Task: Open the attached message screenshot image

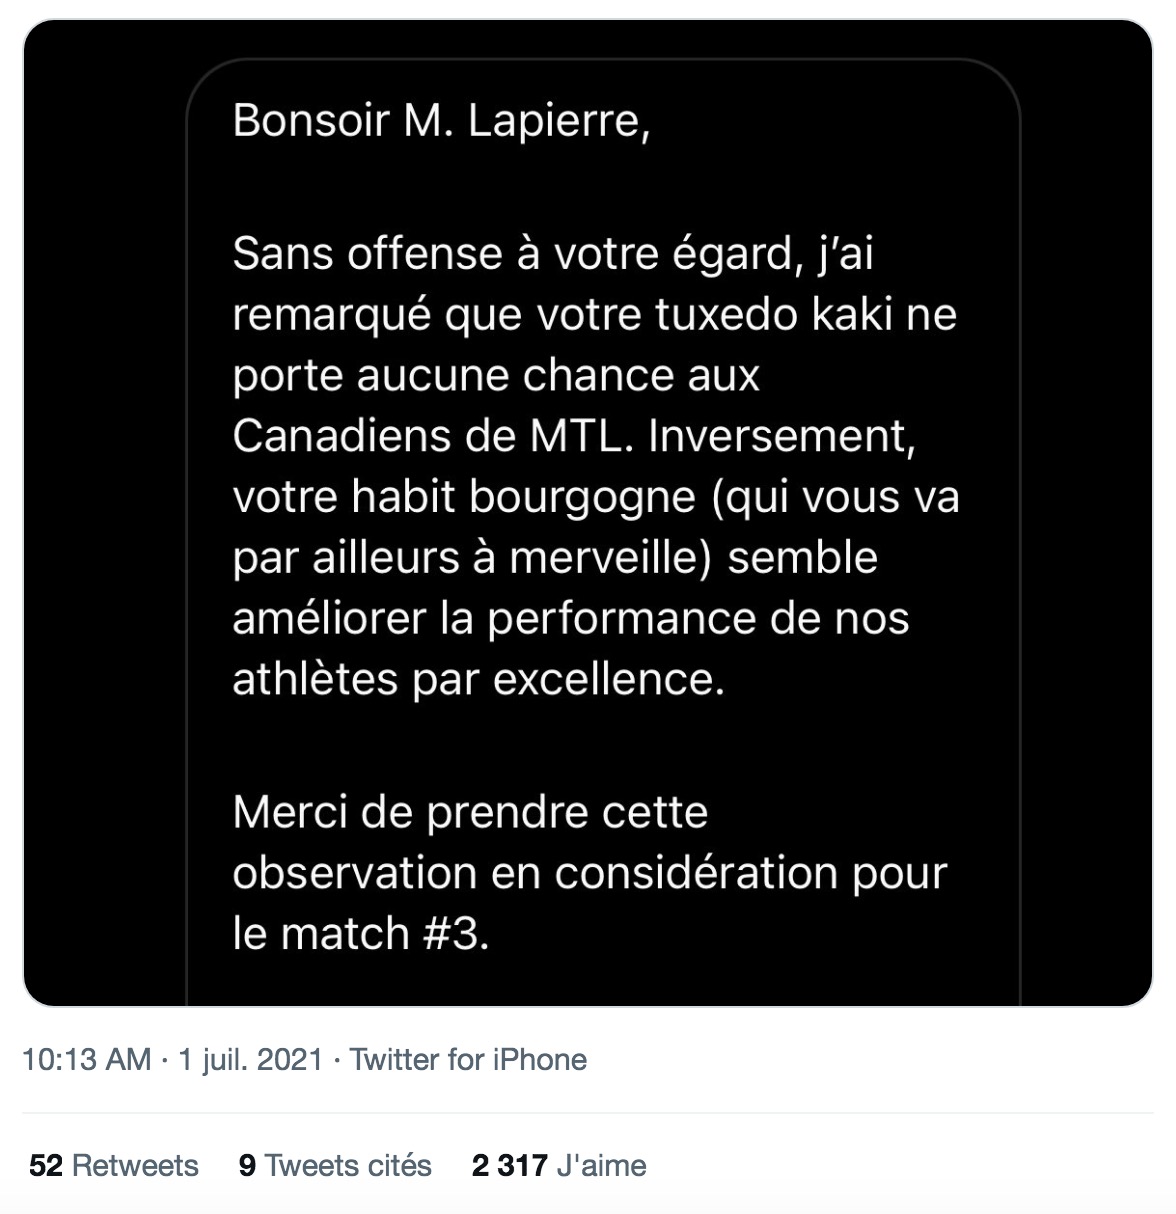Action: [588, 513]
